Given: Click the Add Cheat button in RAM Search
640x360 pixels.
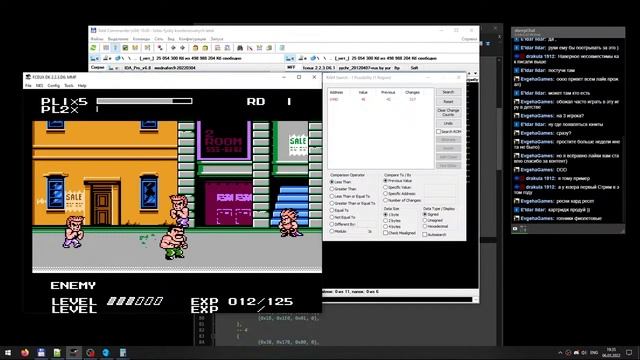Looking at the screenshot, I should tap(448, 157).
